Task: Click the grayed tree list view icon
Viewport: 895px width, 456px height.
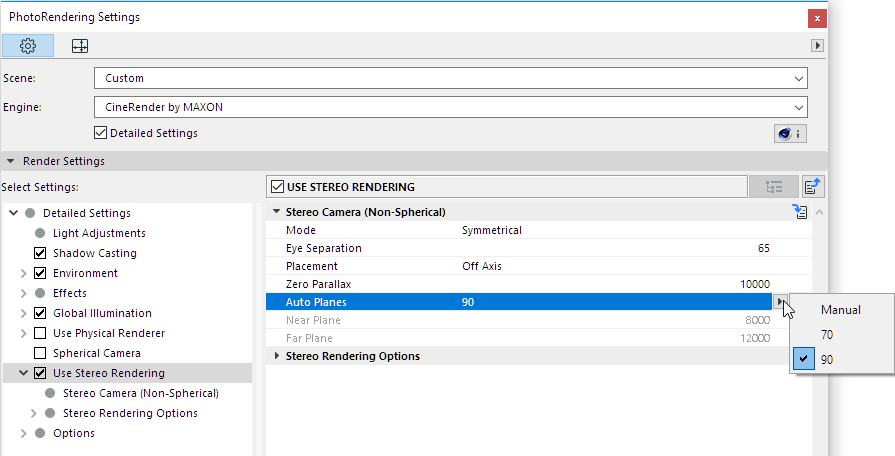Action: tap(774, 186)
